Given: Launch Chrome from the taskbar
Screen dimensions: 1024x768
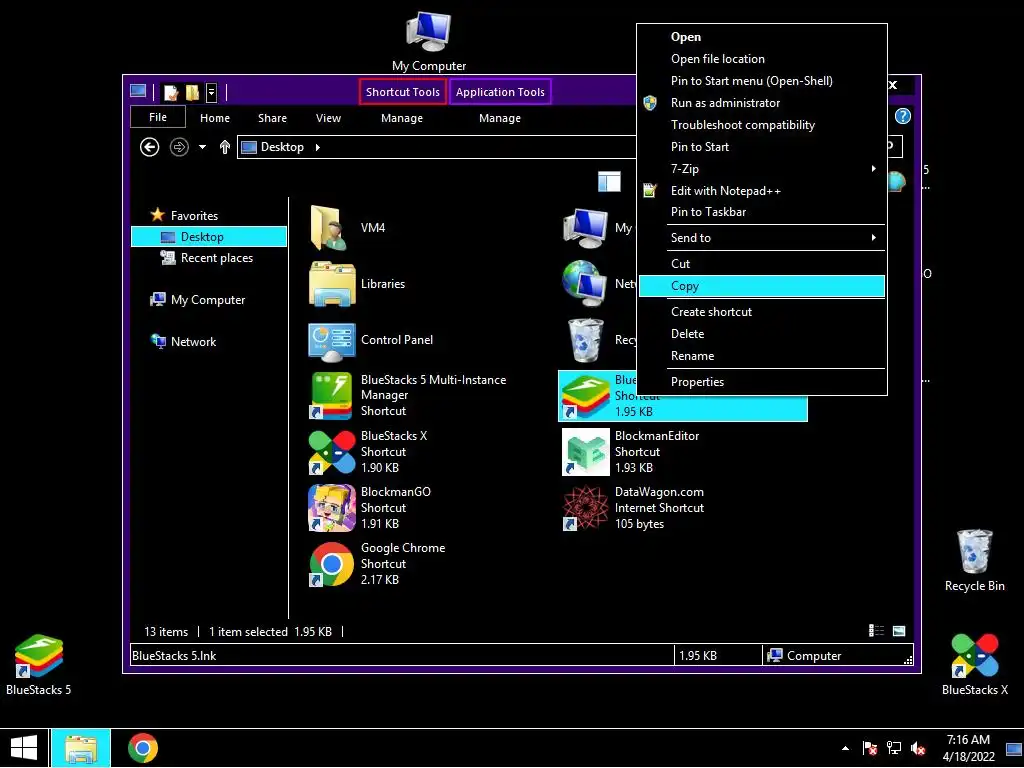Looking at the screenshot, I should [142, 748].
